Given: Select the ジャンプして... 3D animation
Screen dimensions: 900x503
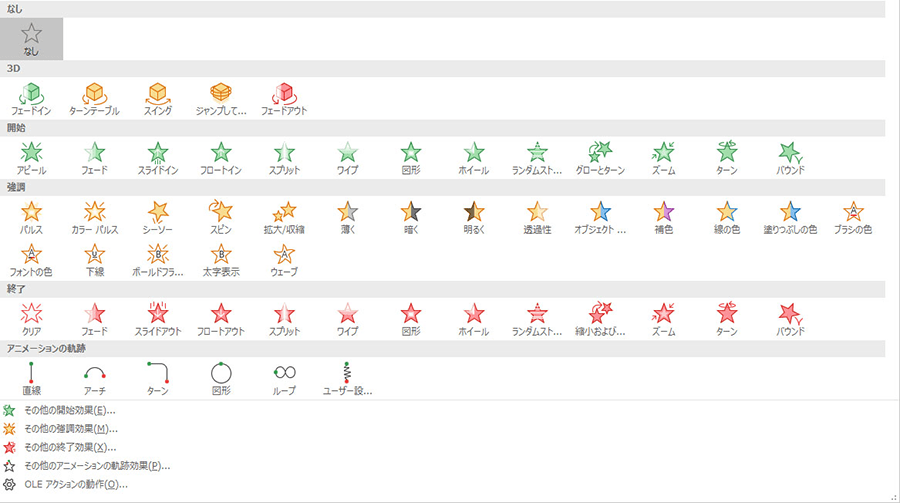Looking at the screenshot, I should tap(221, 99).
